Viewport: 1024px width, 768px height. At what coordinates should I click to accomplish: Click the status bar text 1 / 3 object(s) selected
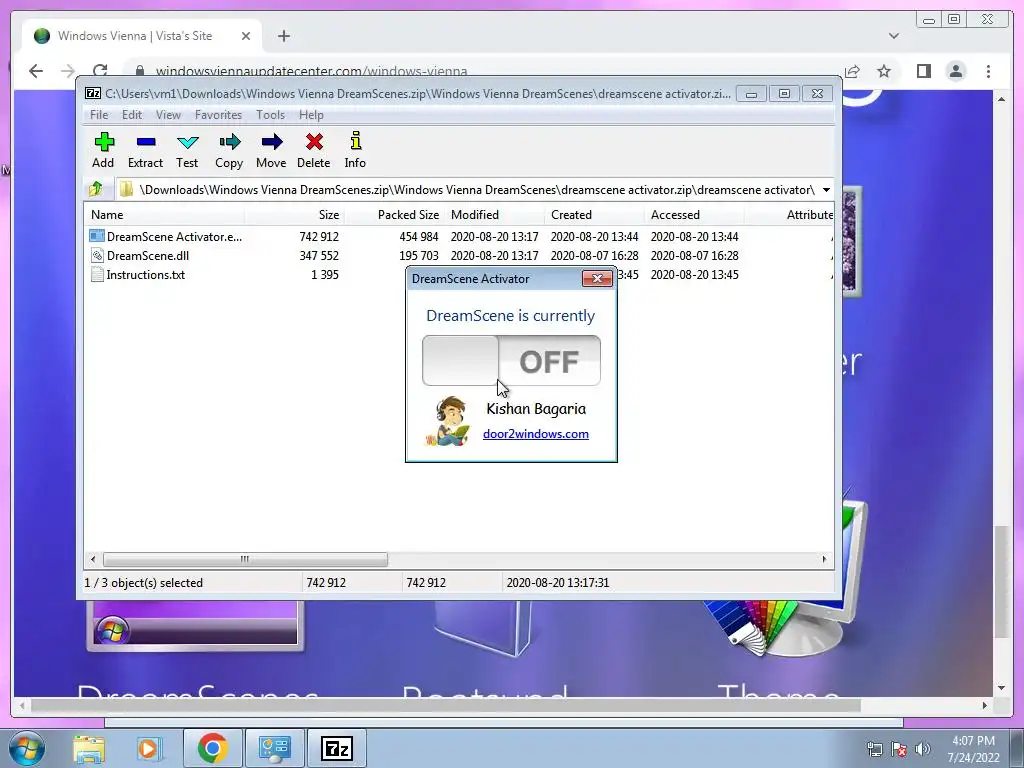click(144, 583)
